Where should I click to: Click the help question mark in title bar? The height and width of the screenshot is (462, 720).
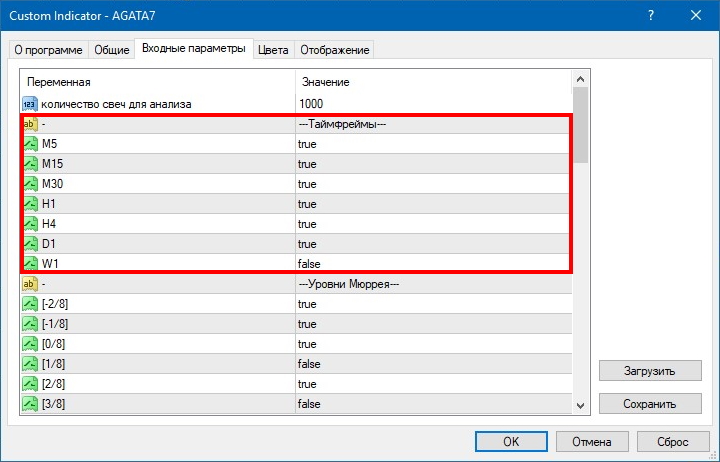coord(650,15)
